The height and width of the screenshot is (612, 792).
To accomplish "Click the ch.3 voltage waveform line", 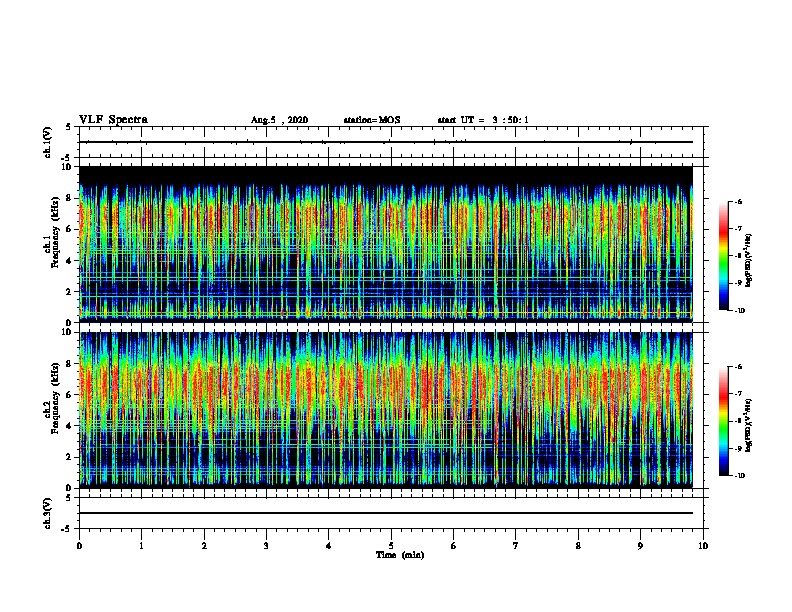I will click(x=386, y=513).
